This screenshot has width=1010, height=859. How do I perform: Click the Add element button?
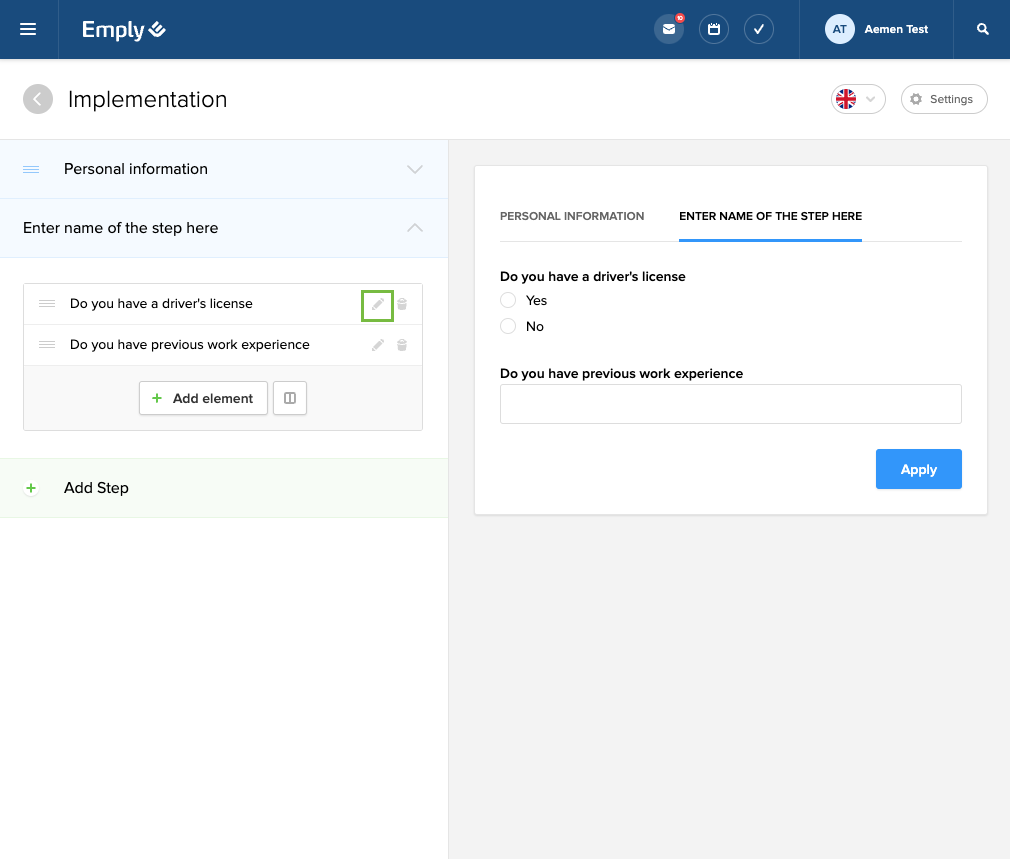[203, 398]
